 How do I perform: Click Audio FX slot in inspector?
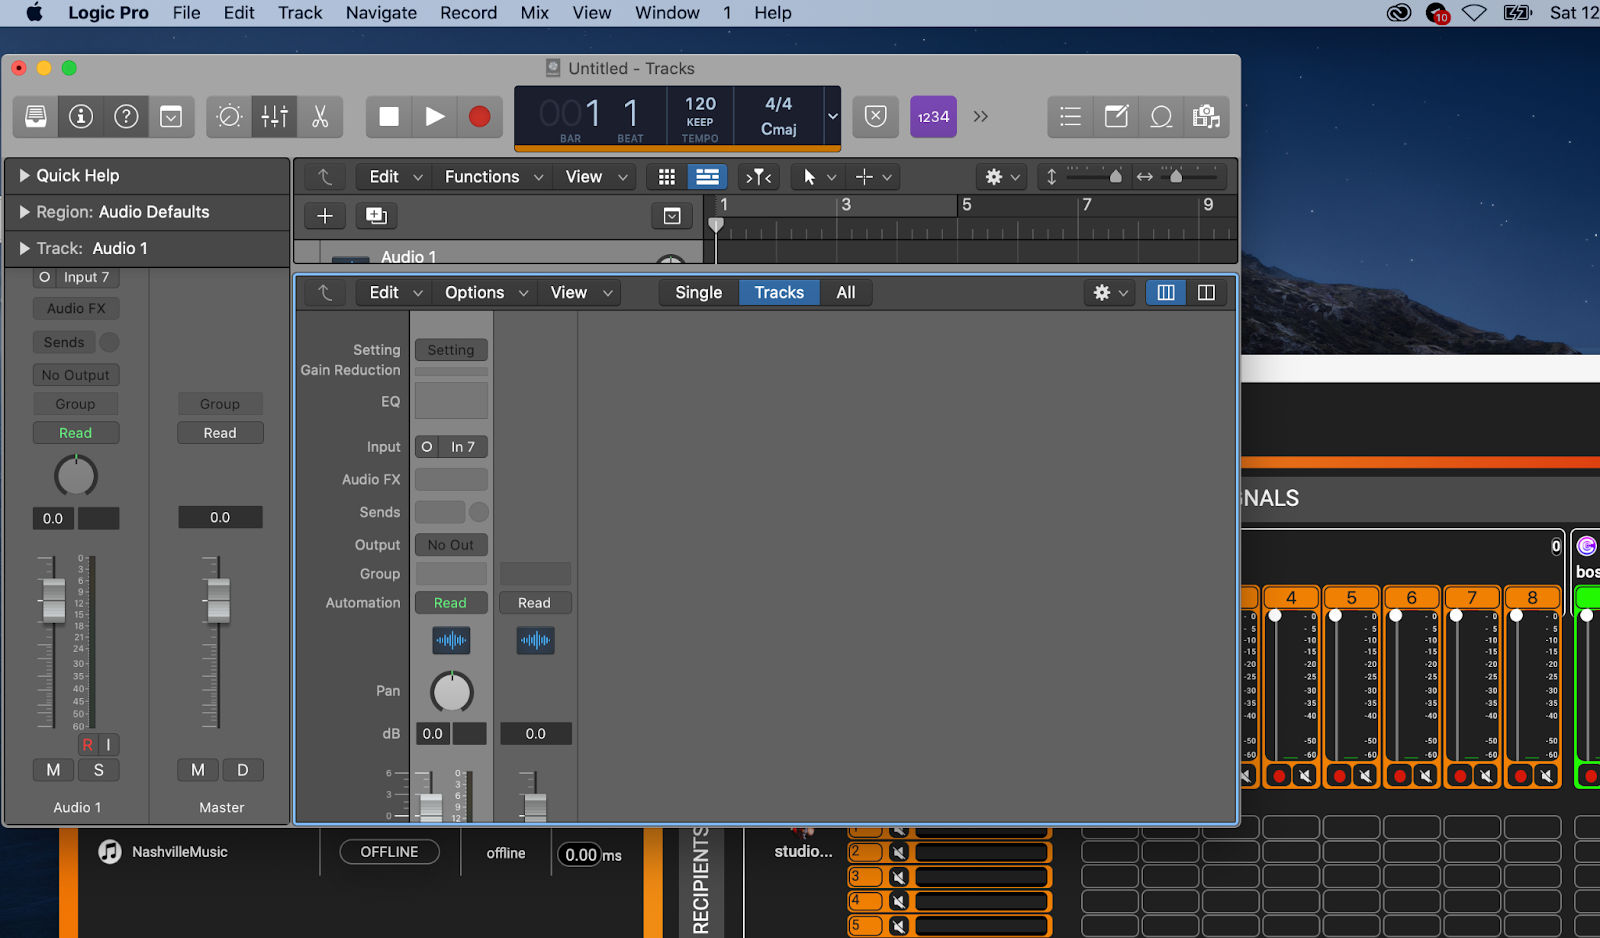(x=76, y=309)
